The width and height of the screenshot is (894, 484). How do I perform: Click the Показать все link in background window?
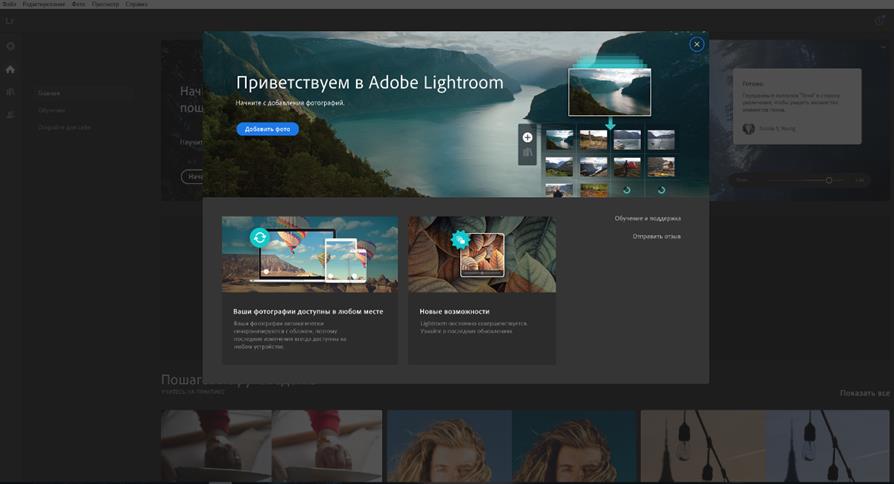pos(864,393)
